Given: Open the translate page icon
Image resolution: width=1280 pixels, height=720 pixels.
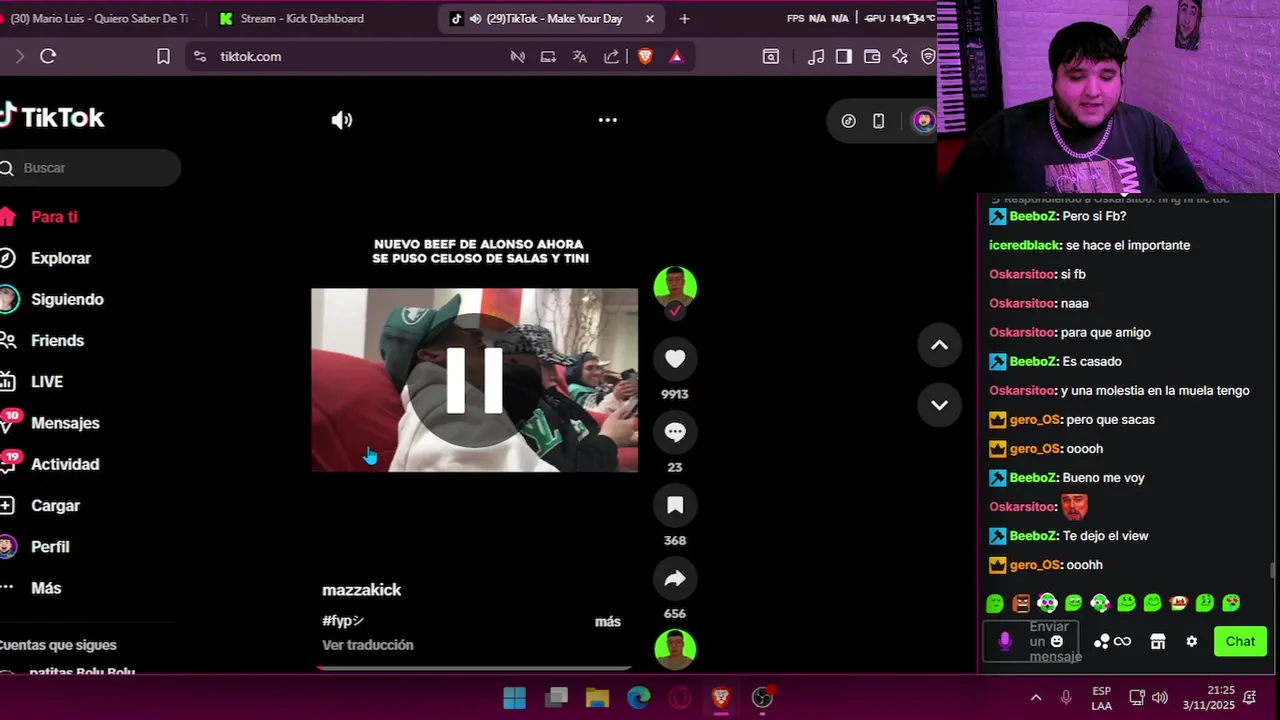Looking at the screenshot, I should coord(579,57).
